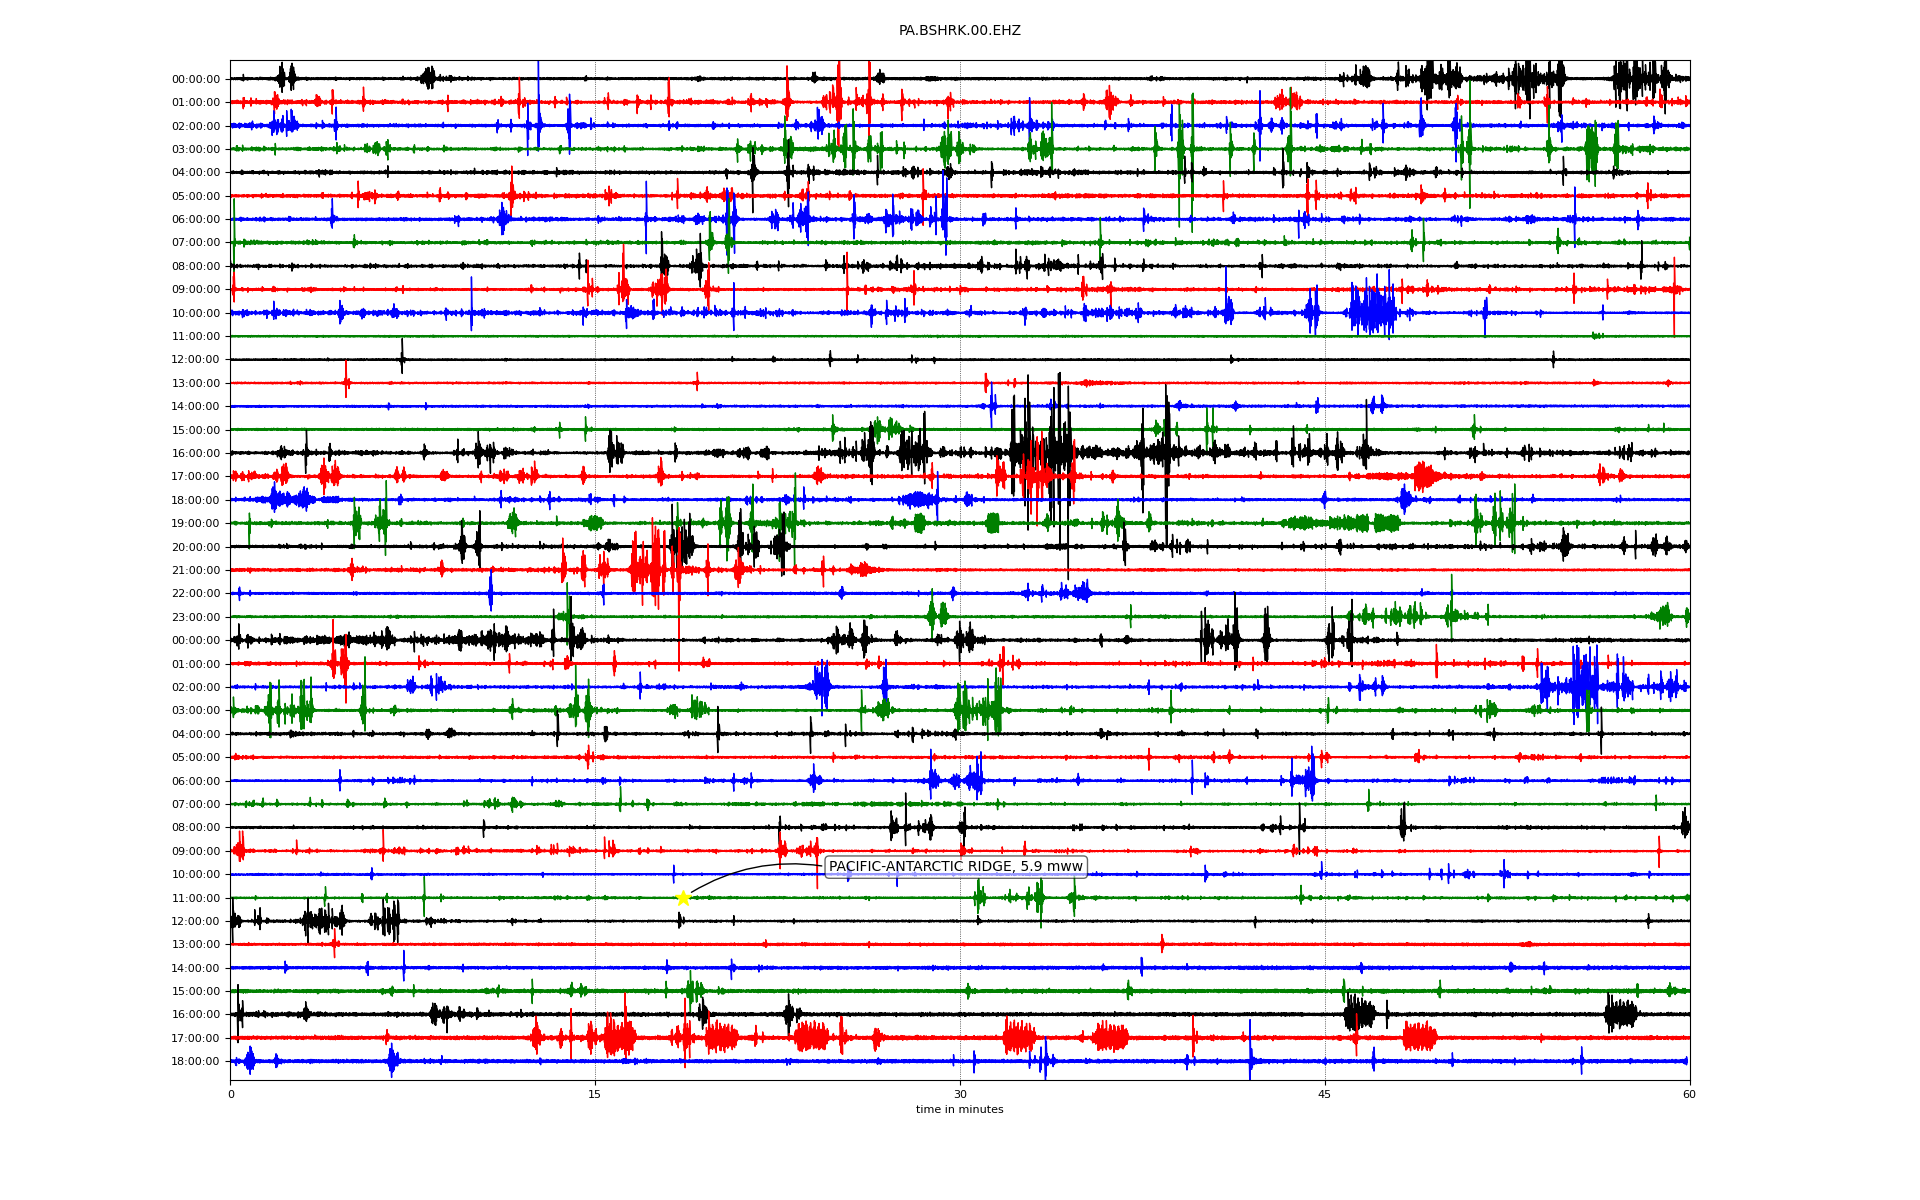Image resolution: width=1920 pixels, height=1200 pixels.
Task: Click the 45 tick on x-axis
Action: click(x=1325, y=1094)
